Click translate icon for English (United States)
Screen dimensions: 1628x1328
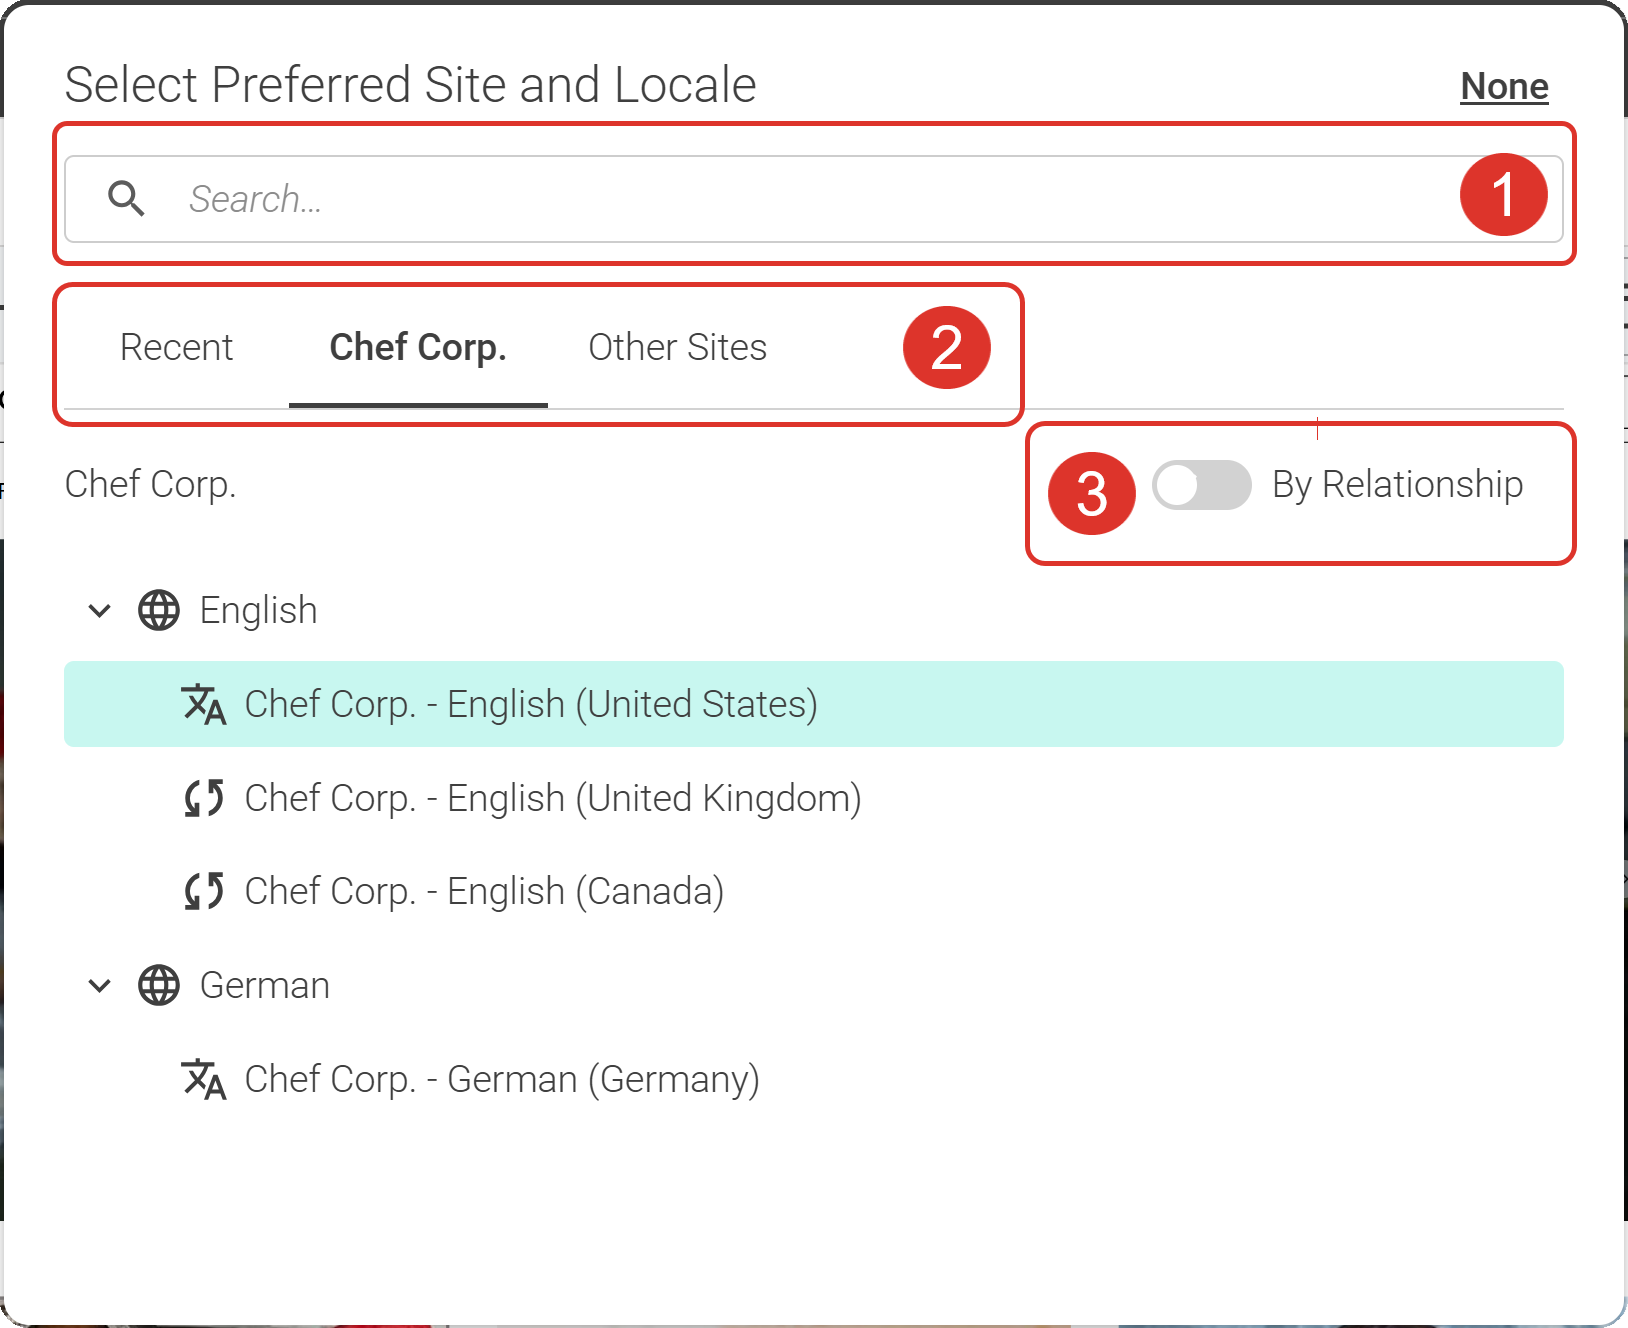pyautogui.click(x=204, y=705)
